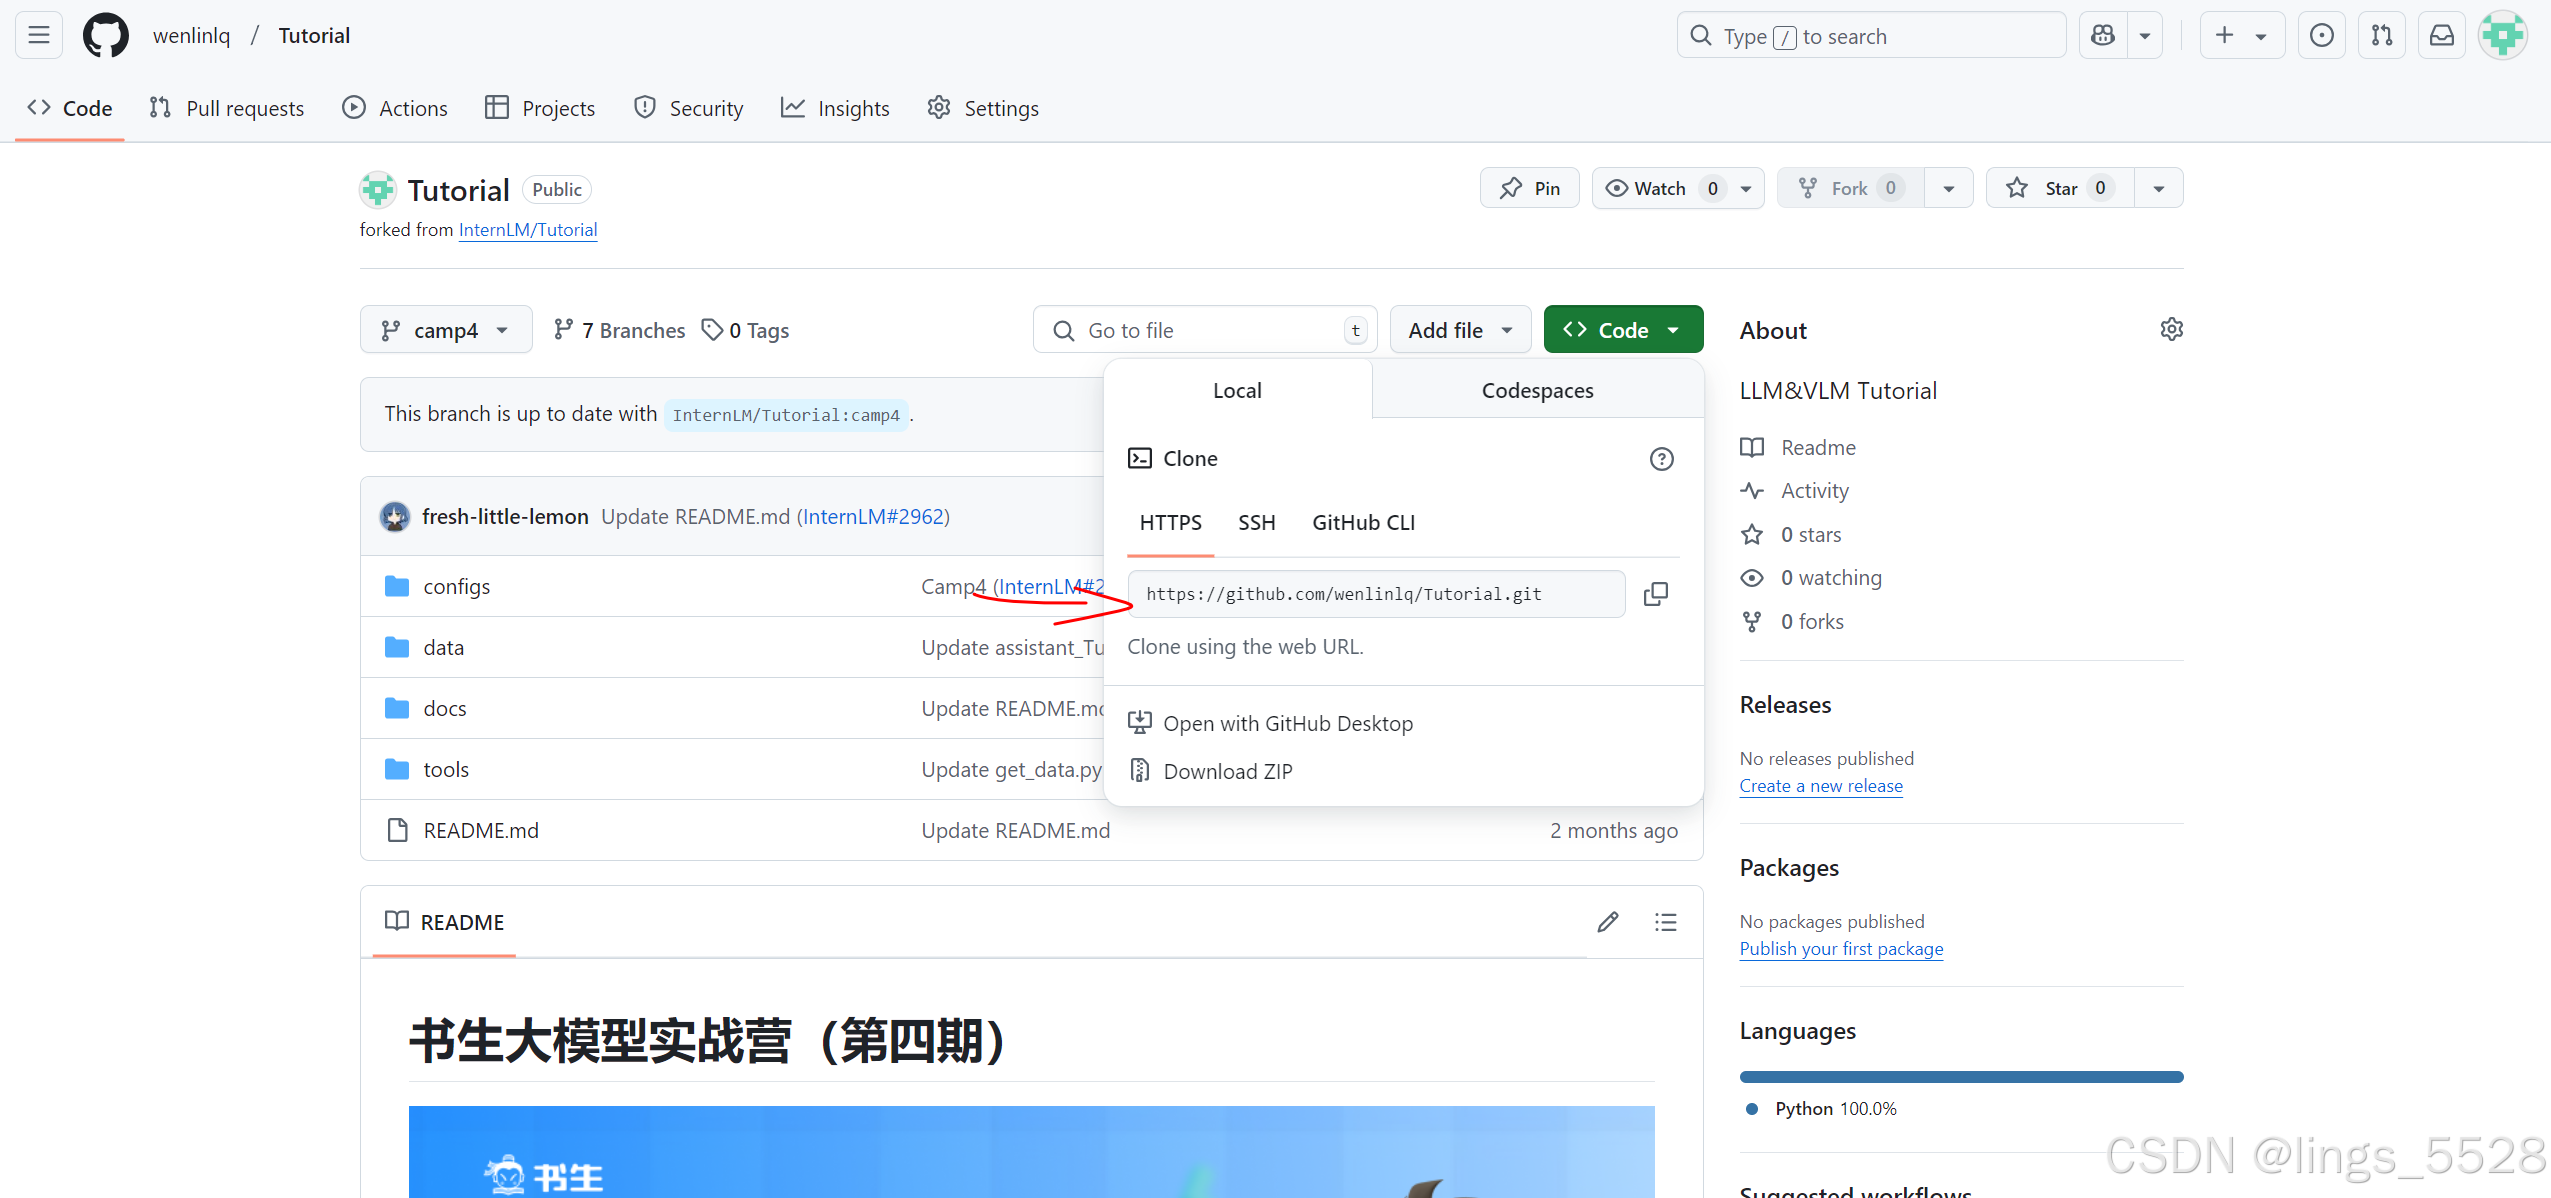The width and height of the screenshot is (2551, 1198).
Task: Switch the clone tab to SSH
Action: pyautogui.click(x=1256, y=522)
